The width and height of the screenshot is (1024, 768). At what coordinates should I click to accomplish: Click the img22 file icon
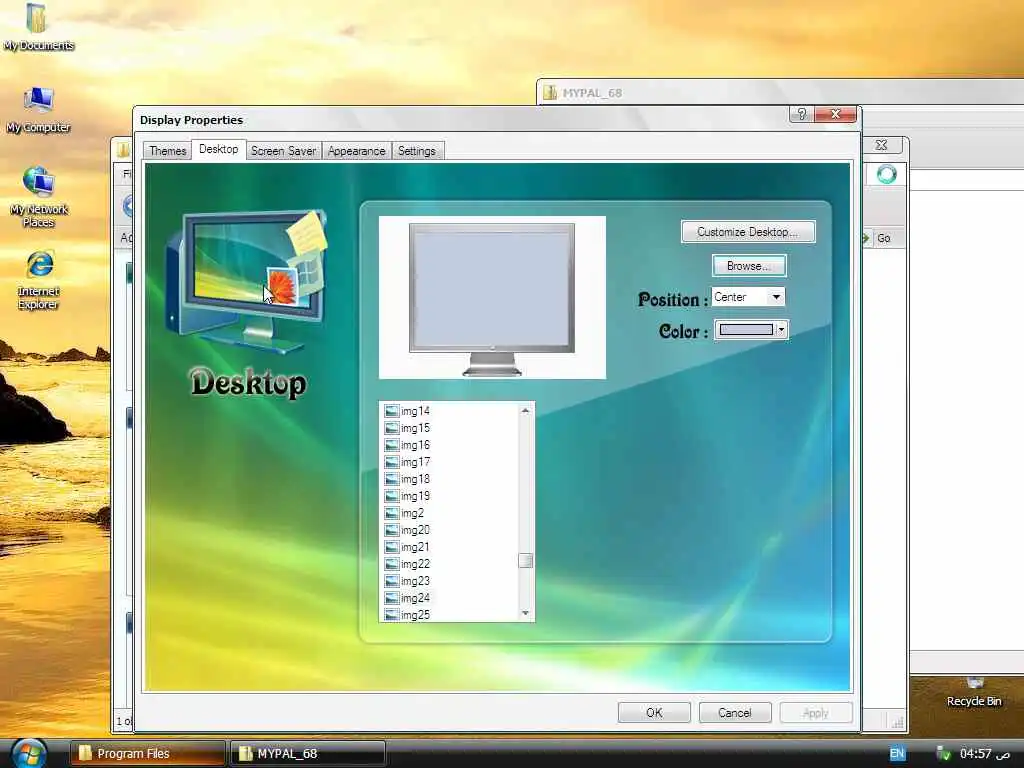[392, 564]
